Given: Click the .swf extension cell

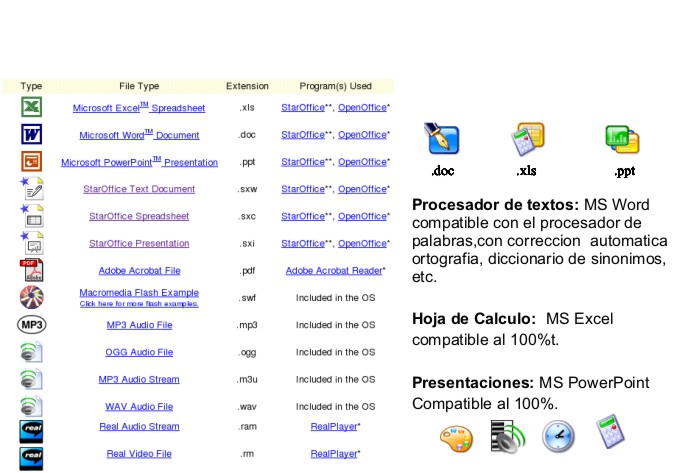Looking at the screenshot, I should (247, 297).
